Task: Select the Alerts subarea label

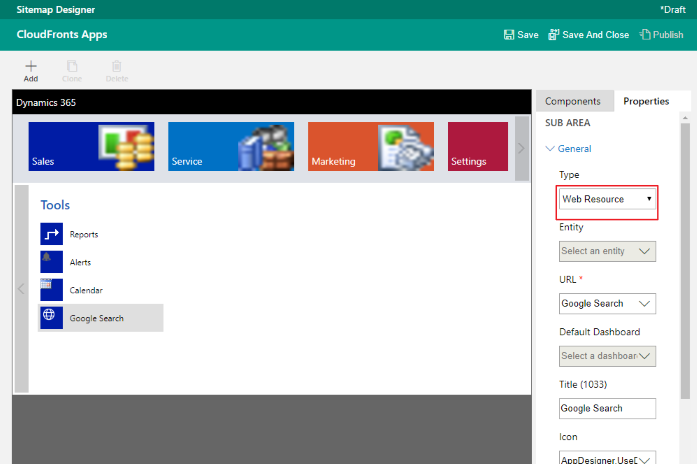Action: [80, 262]
